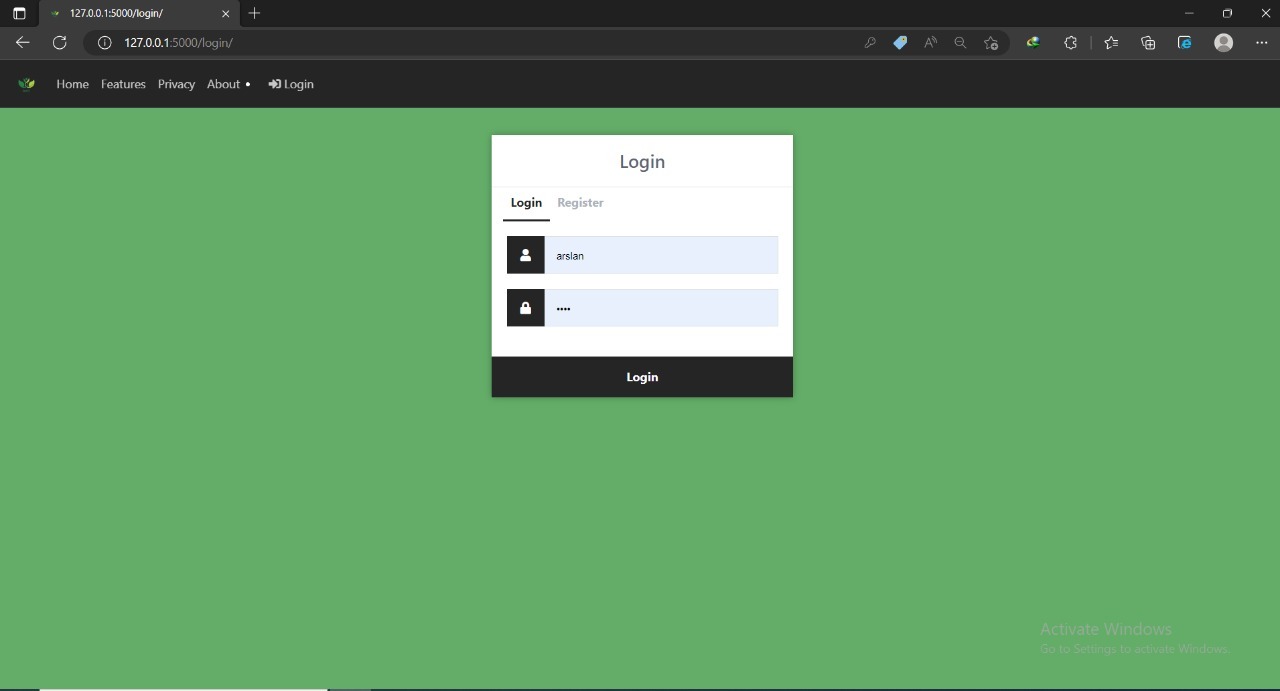This screenshot has width=1280, height=691.
Task: Switch to the Register tab
Action: (580, 203)
